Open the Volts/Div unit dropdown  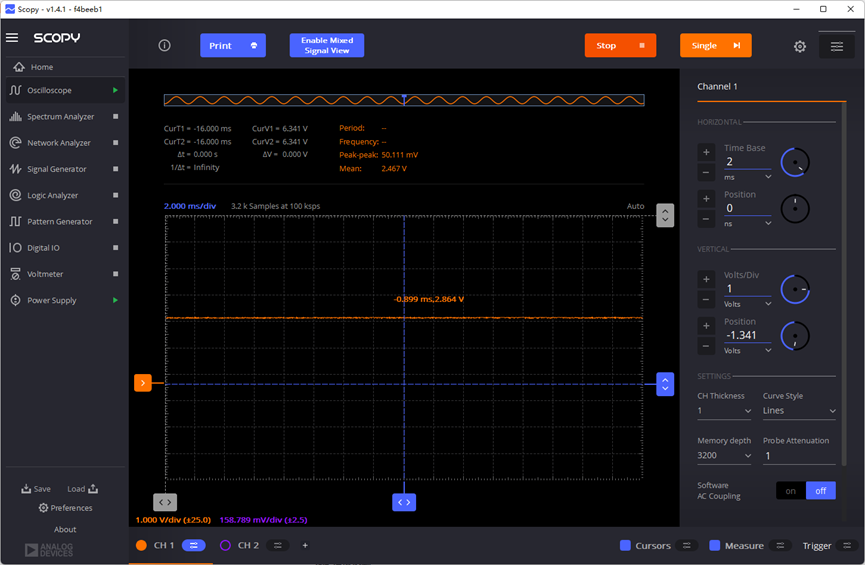pos(747,304)
